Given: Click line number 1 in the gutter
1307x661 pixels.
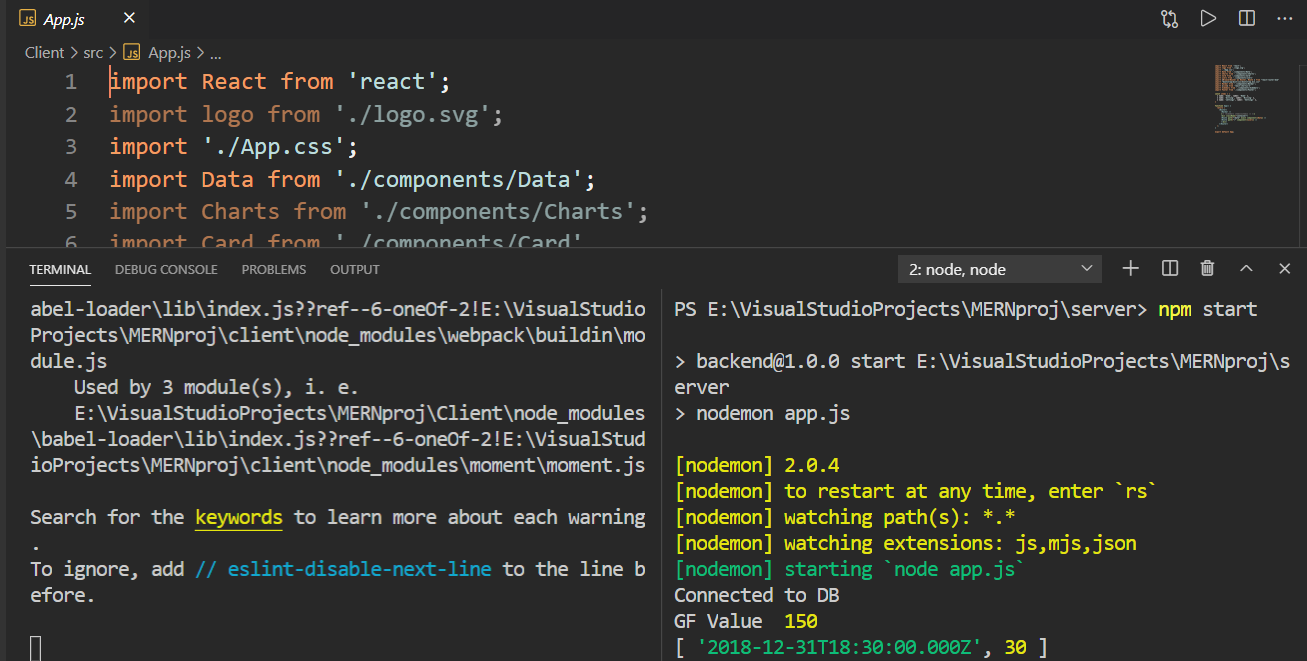Looking at the screenshot, I should tap(70, 82).
